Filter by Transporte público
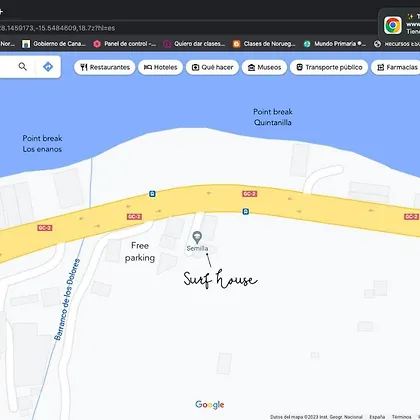The image size is (420, 420). [x=329, y=67]
